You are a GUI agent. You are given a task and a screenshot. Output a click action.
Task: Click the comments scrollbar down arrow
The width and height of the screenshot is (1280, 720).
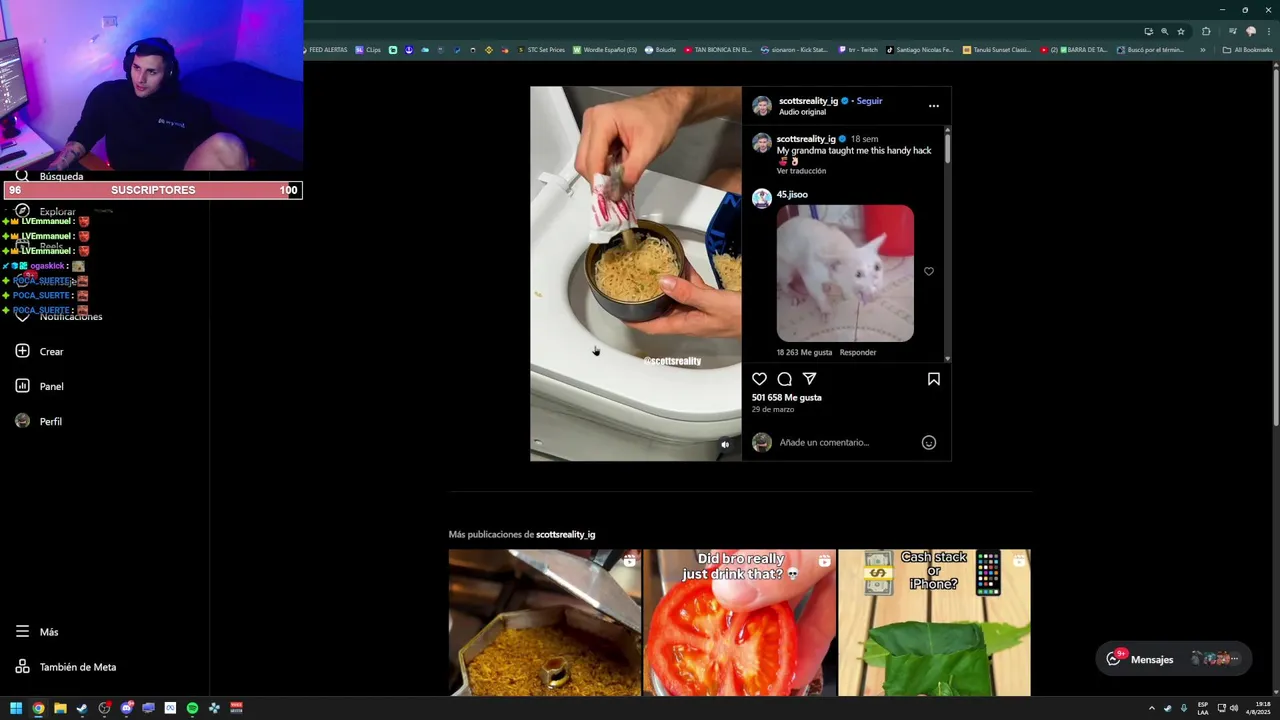pos(947,358)
